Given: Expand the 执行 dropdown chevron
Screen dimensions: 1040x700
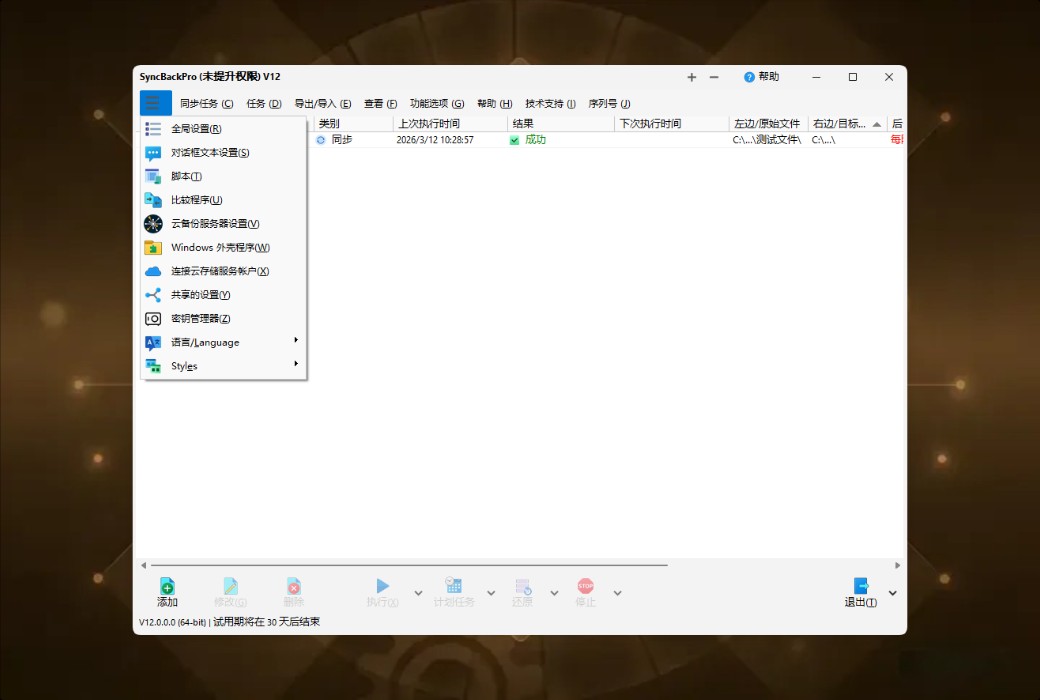Looking at the screenshot, I should tap(418, 592).
